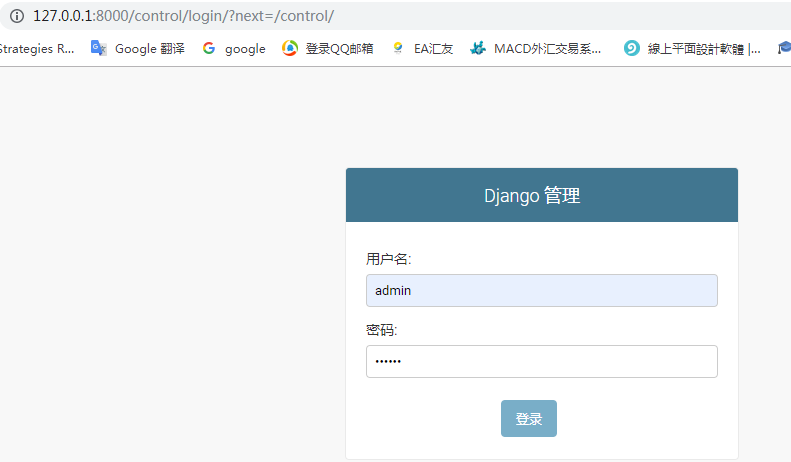Image resolution: width=791 pixels, height=462 pixels.
Task: Click the EA汇友 bookmark icon
Action: [398, 48]
